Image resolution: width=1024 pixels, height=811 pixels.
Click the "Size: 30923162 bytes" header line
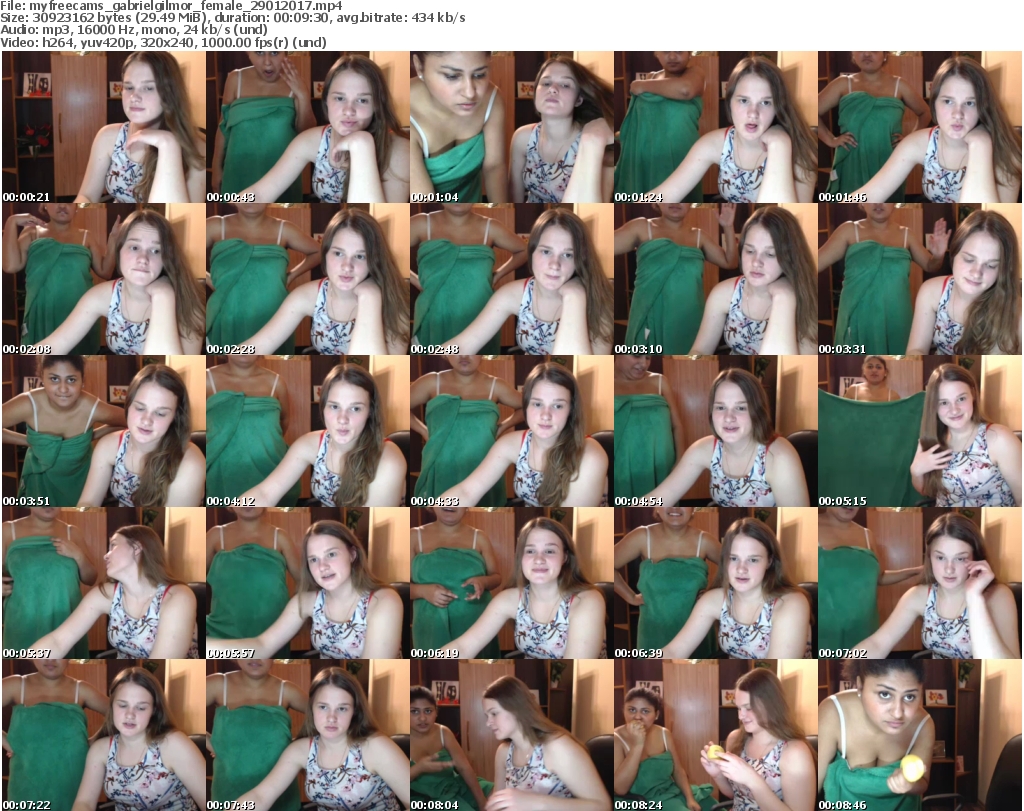[232, 18]
